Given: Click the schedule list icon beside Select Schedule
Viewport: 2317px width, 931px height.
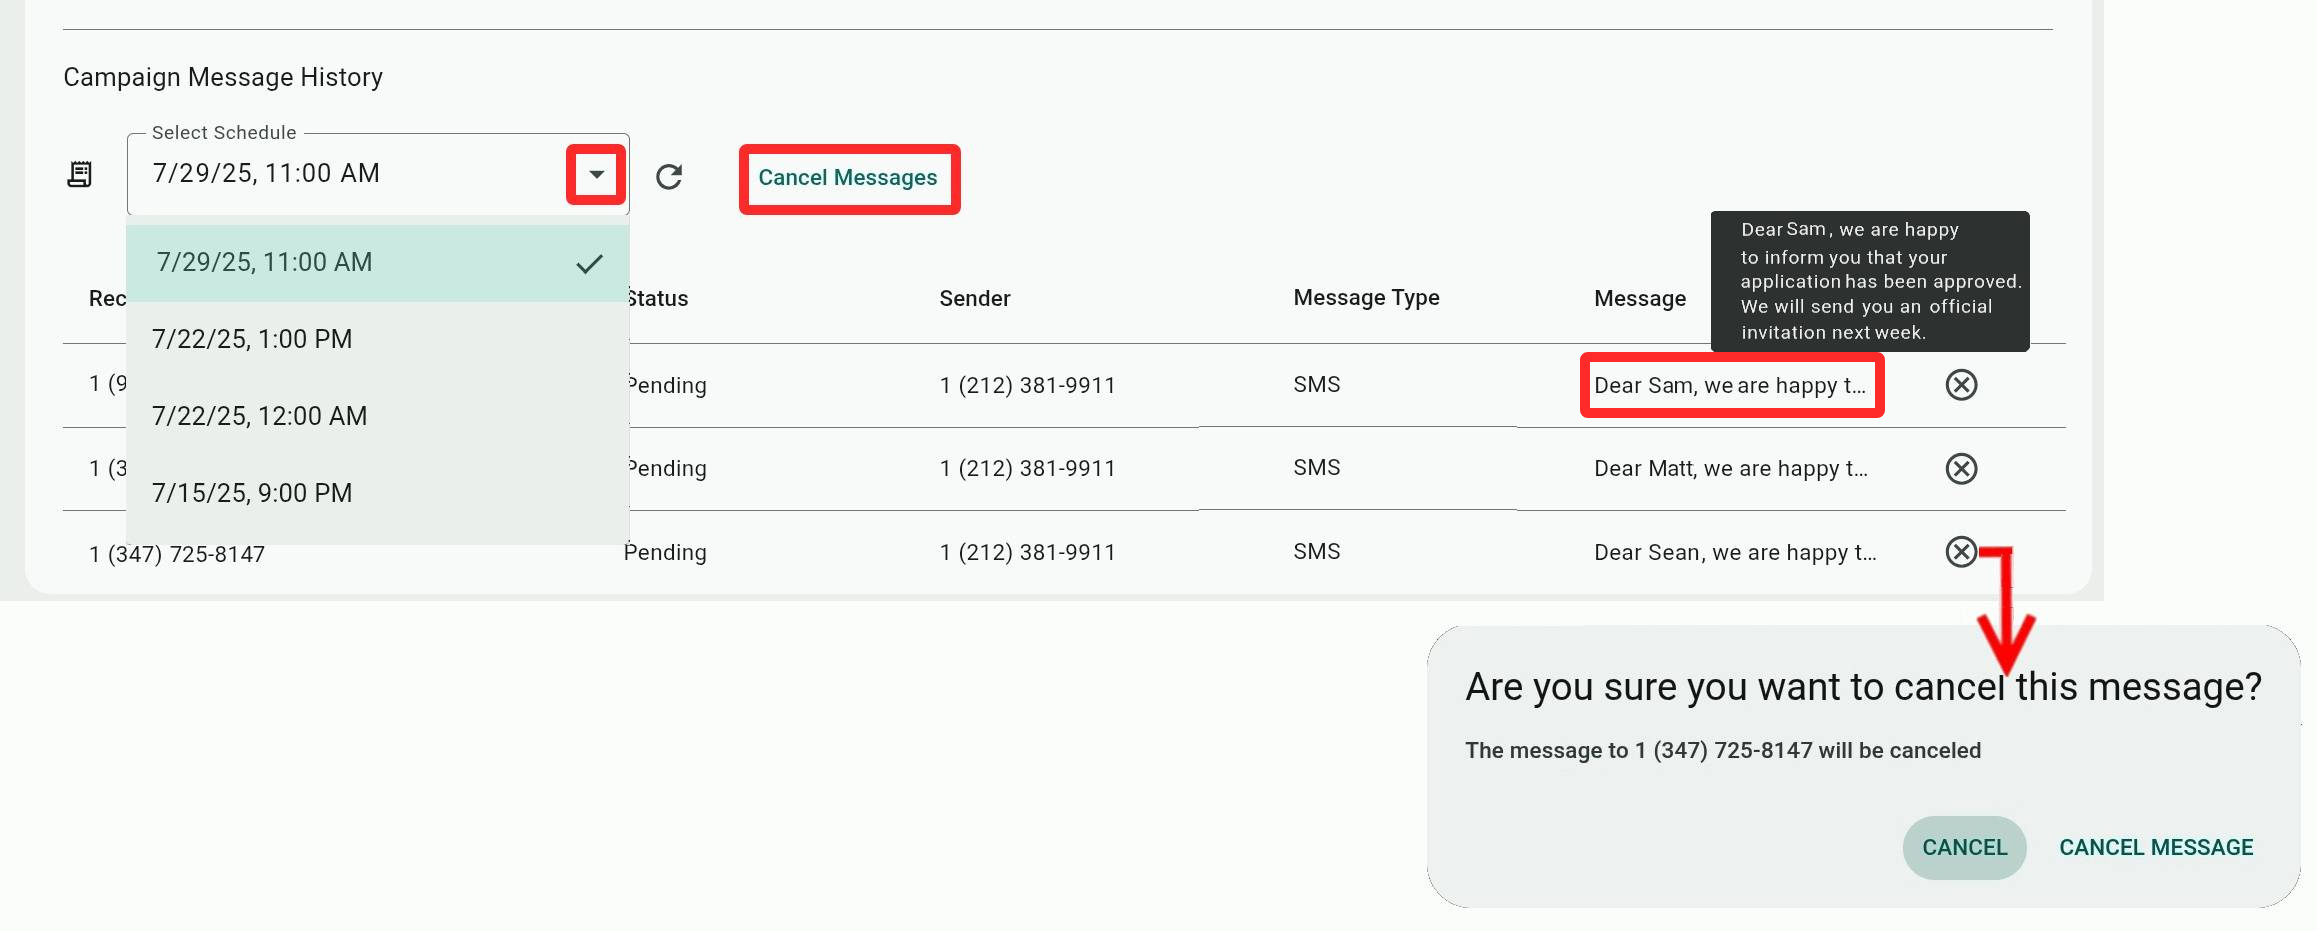Looking at the screenshot, I should (79, 175).
